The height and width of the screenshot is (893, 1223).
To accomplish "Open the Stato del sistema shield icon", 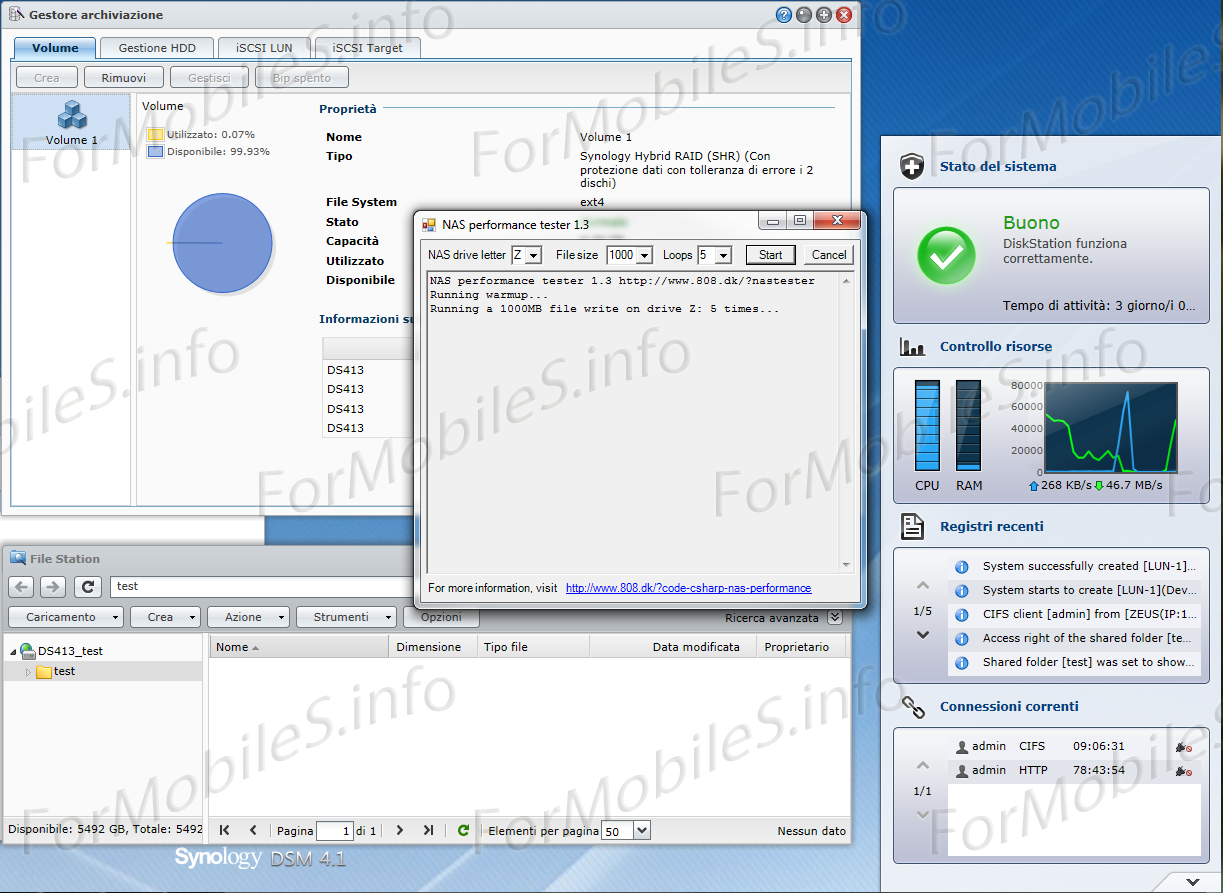I will (x=911, y=167).
